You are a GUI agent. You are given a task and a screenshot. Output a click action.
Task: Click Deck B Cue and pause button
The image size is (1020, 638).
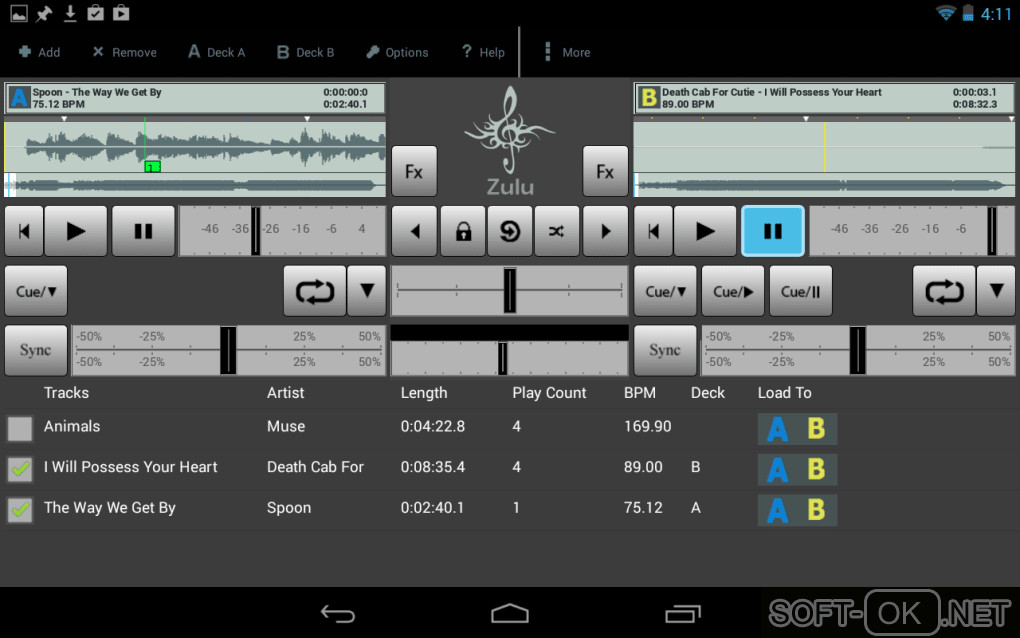pos(801,291)
